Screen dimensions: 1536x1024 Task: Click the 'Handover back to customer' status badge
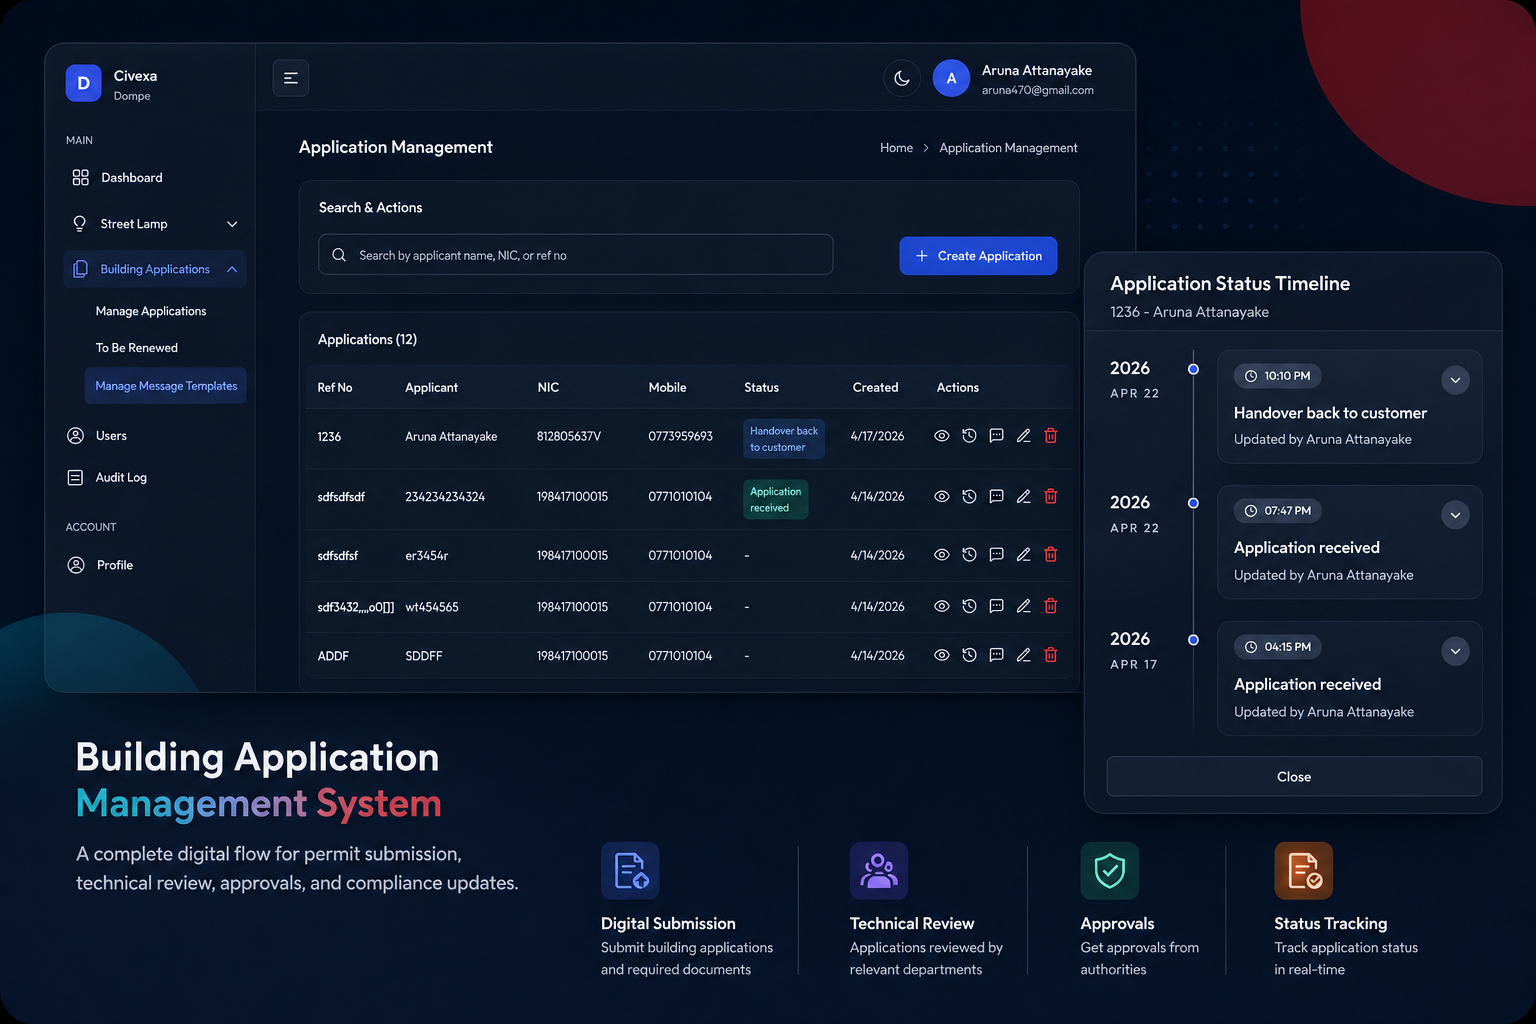tap(784, 439)
